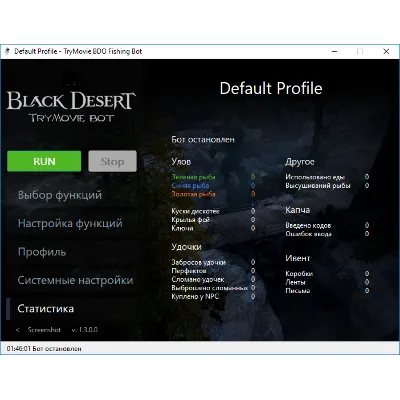Close the TryMovie BDO Fishing Bot window
The image size is (400, 400).
386,51
